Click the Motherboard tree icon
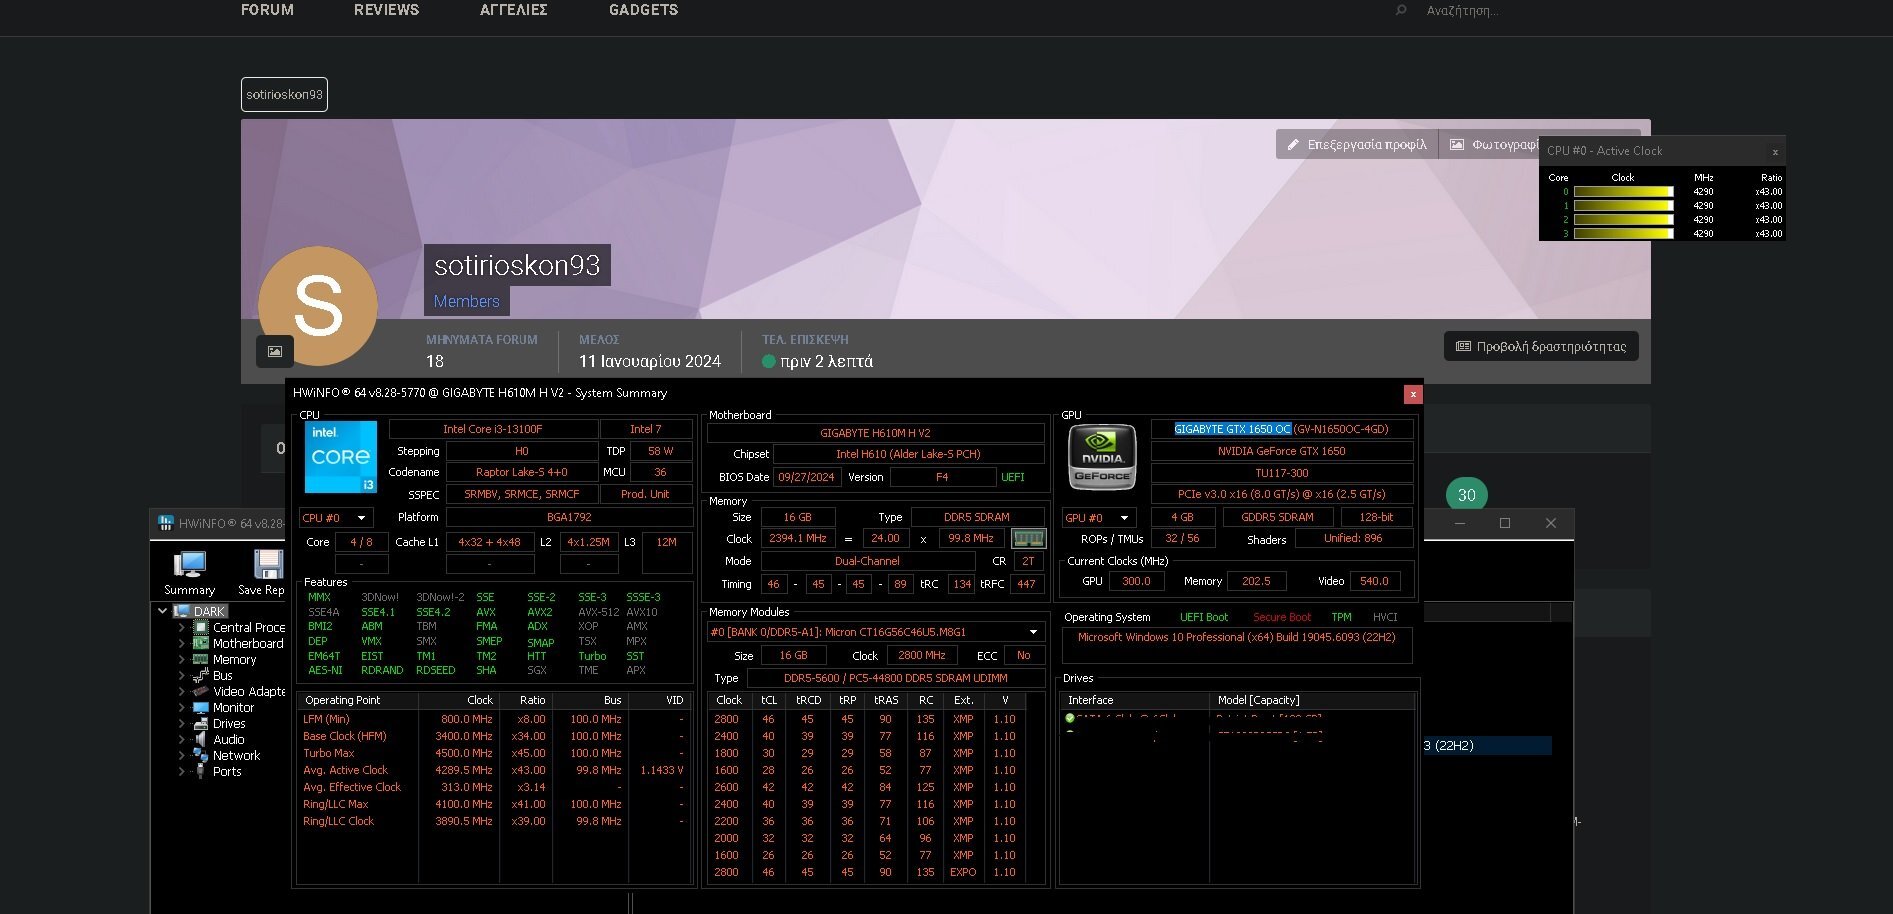Image resolution: width=1893 pixels, height=914 pixels. pos(201,643)
